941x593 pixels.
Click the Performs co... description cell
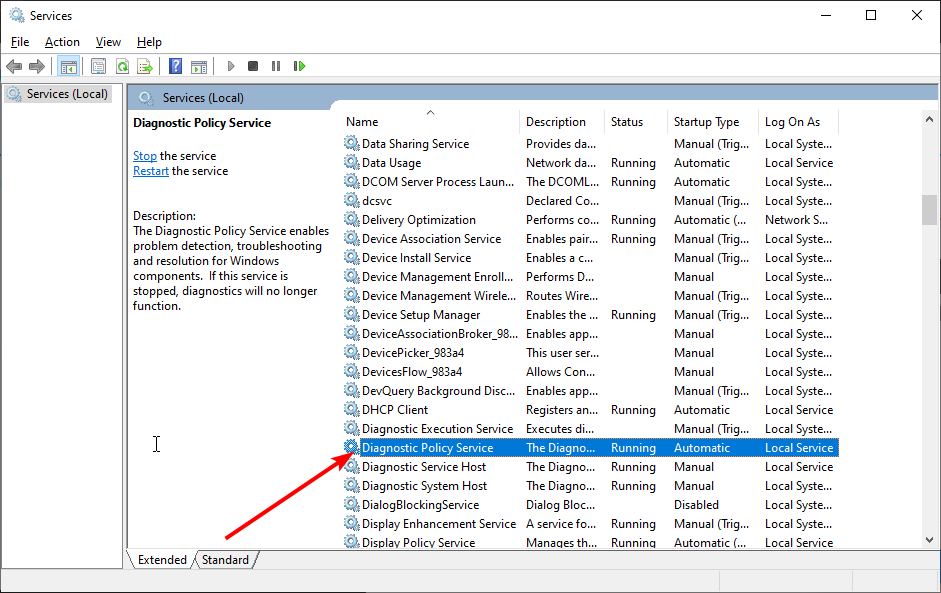562,220
